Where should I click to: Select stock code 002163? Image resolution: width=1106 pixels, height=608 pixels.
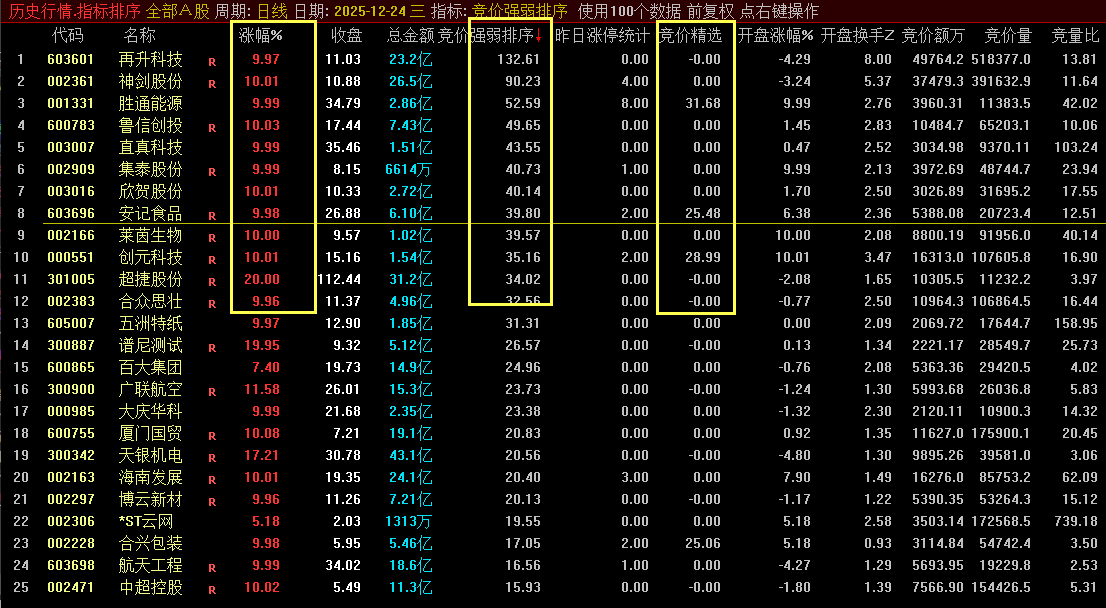click(x=71, y=478)
